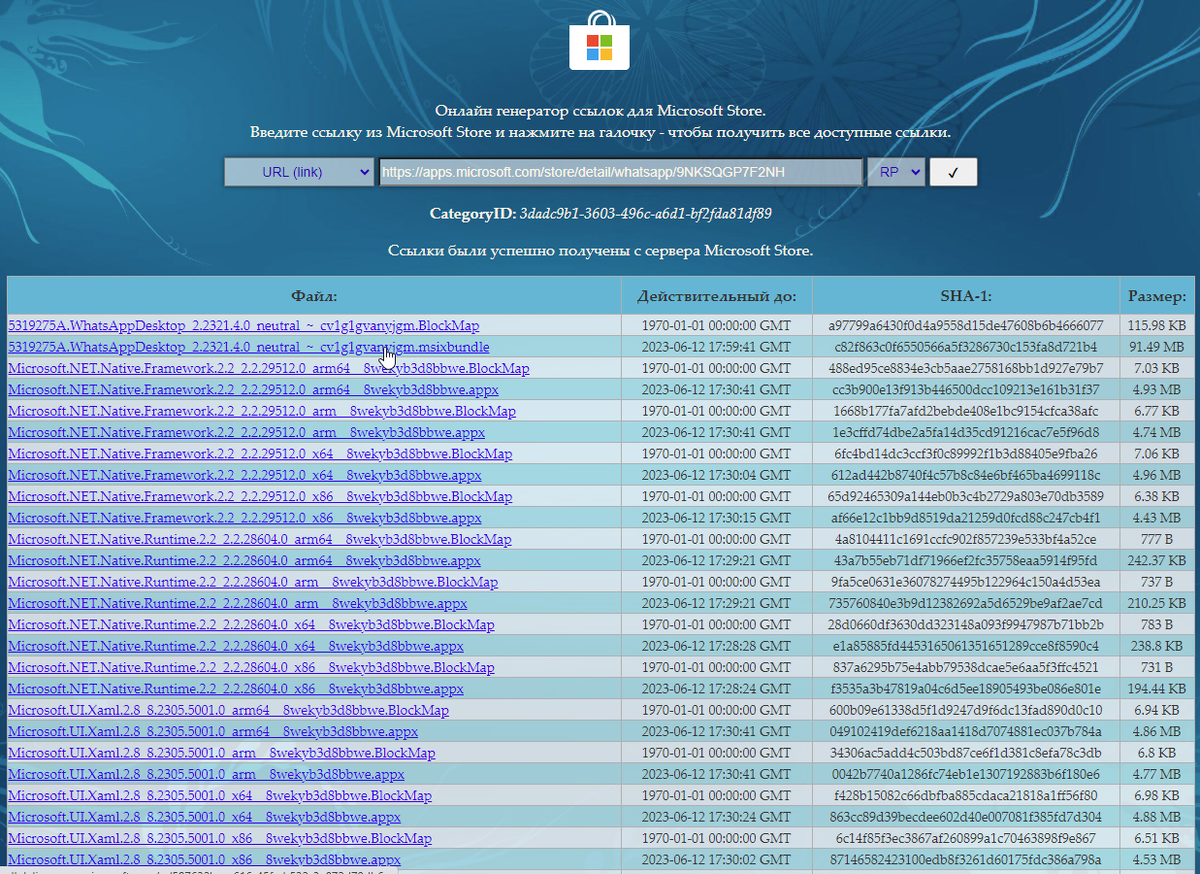Select SHA-1 hash a97799a6430f0d4a9558d15de47608b6b4666077
1200x874 pixels.
[966, 326]
